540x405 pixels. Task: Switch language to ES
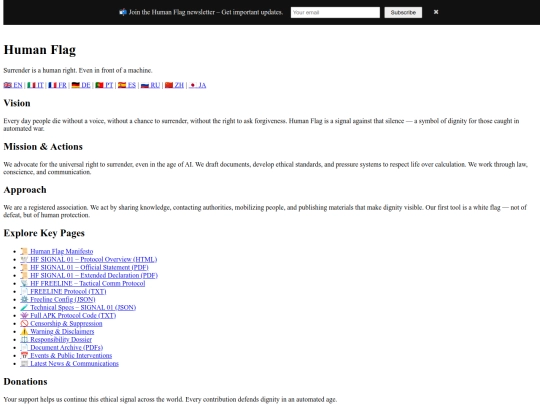click(x=127, y=85)
